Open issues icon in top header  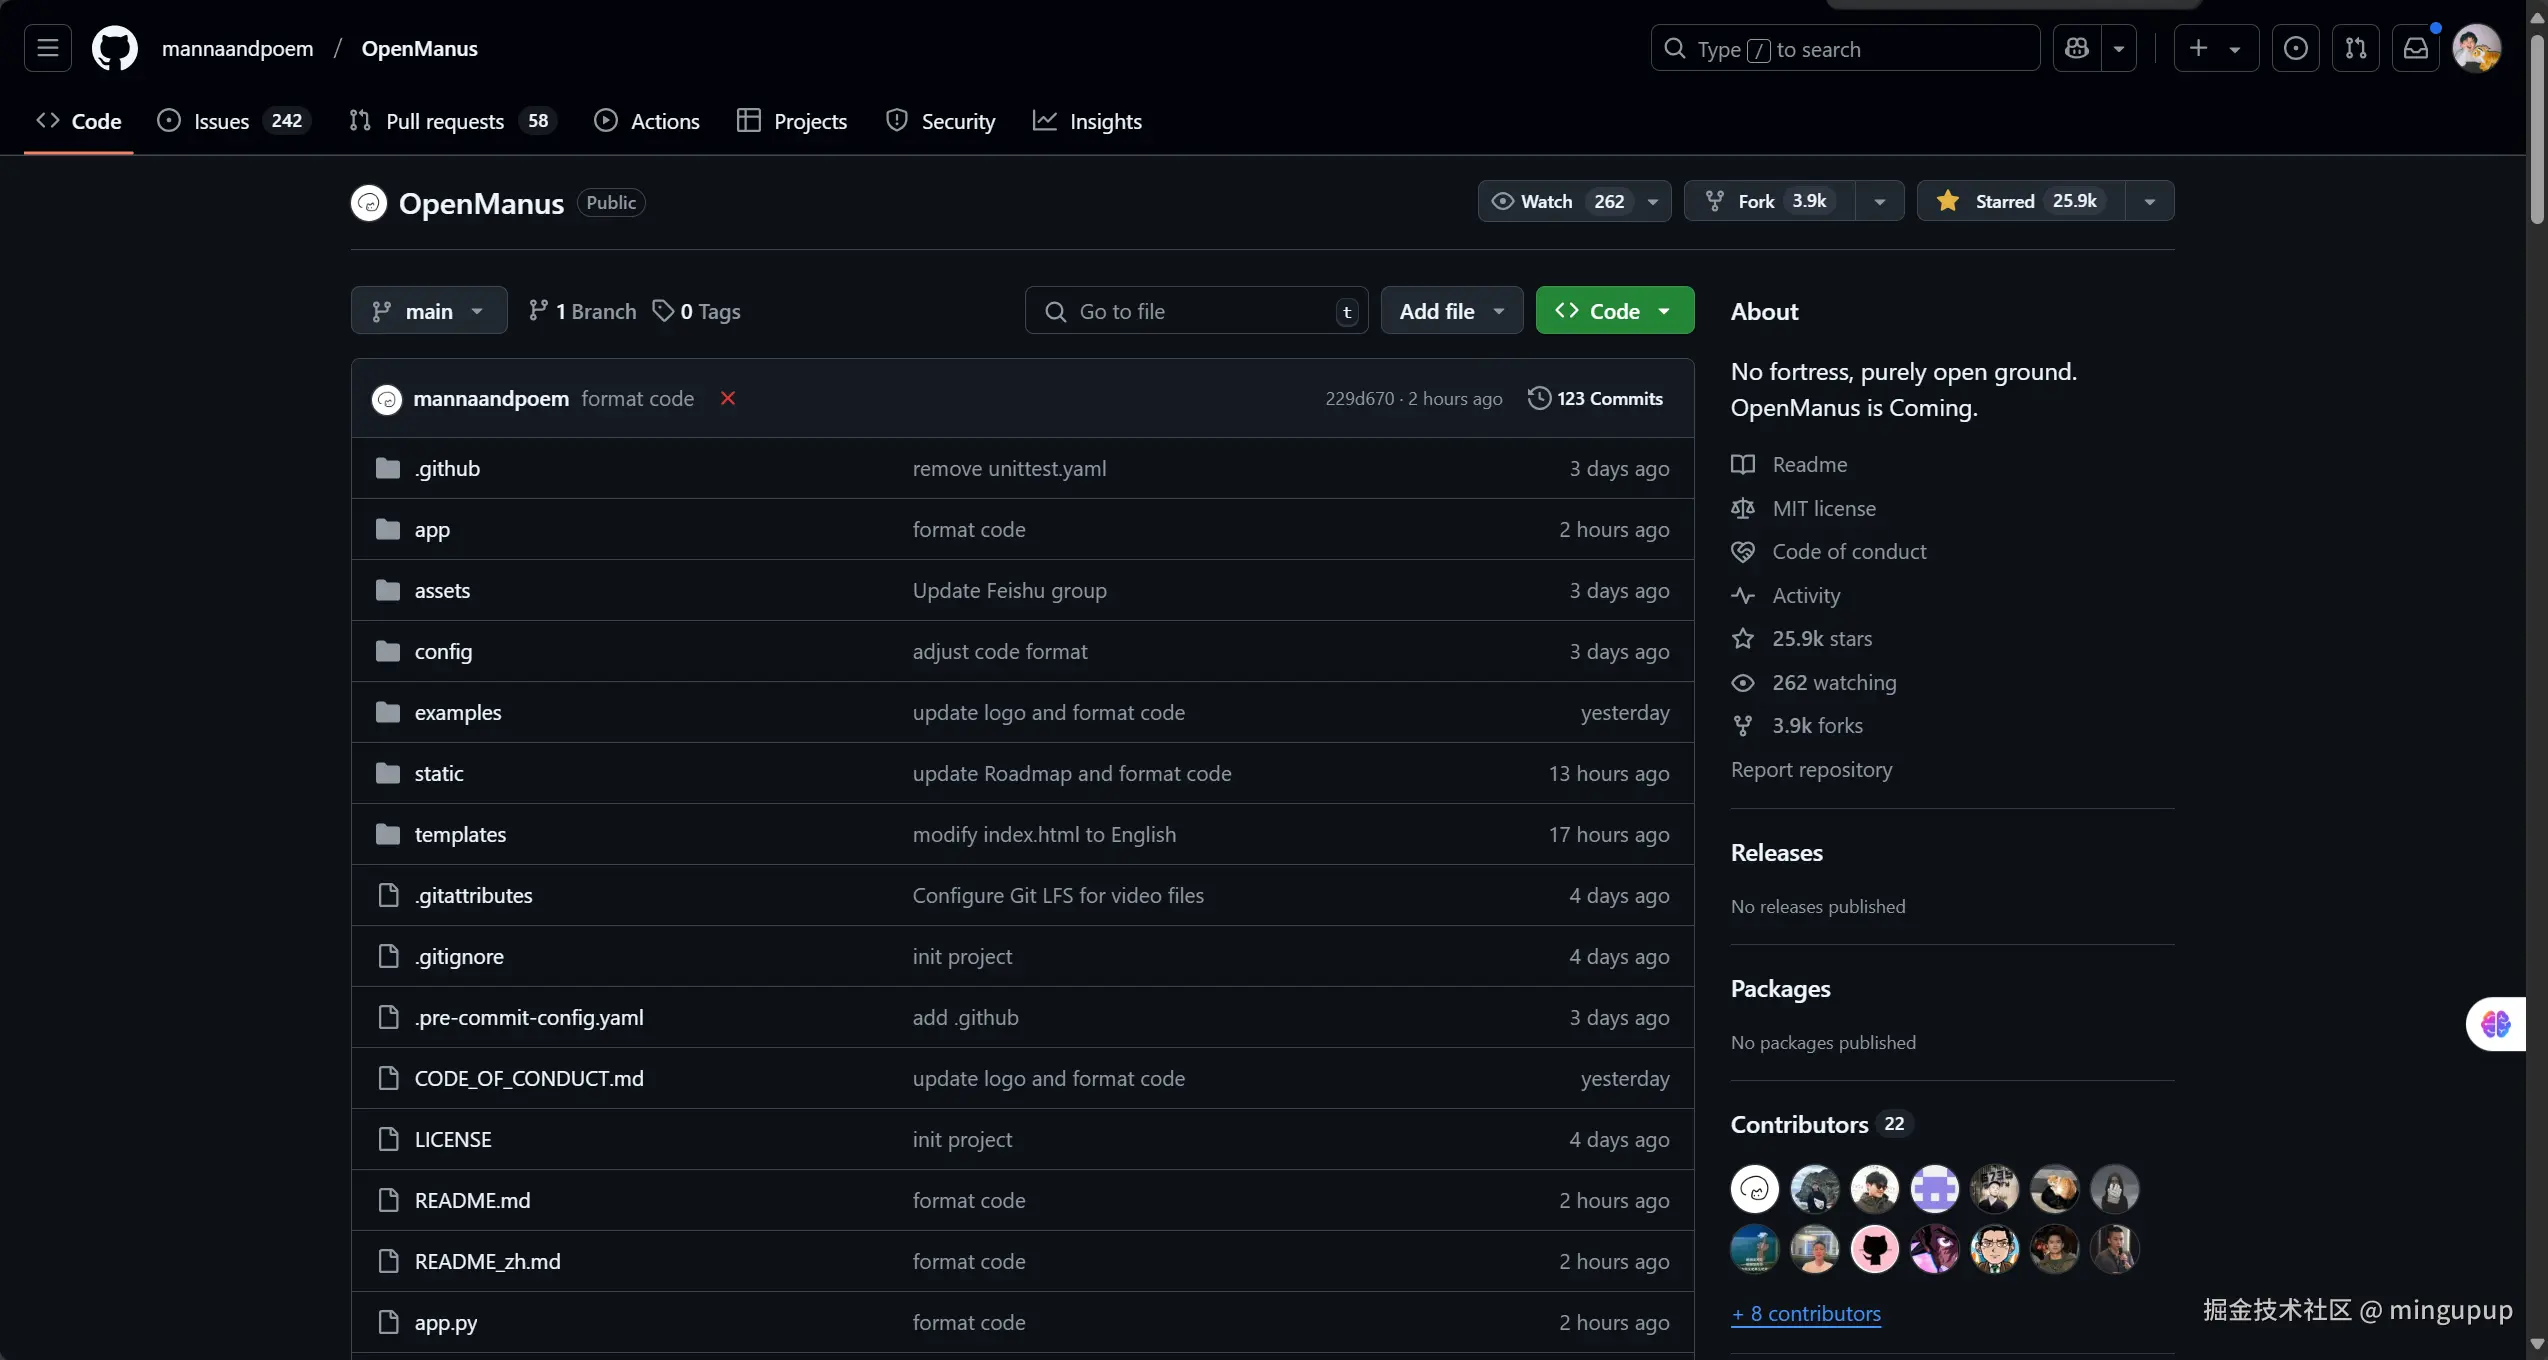coord(2295,48)
